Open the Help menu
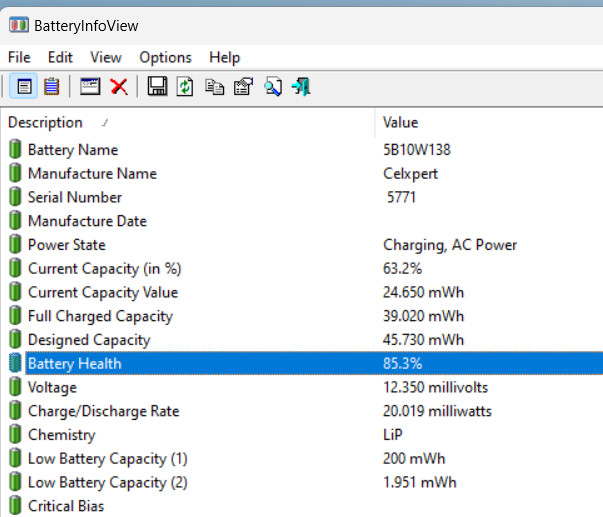Viewport: 603px width, 517px height. pos(224,57)
